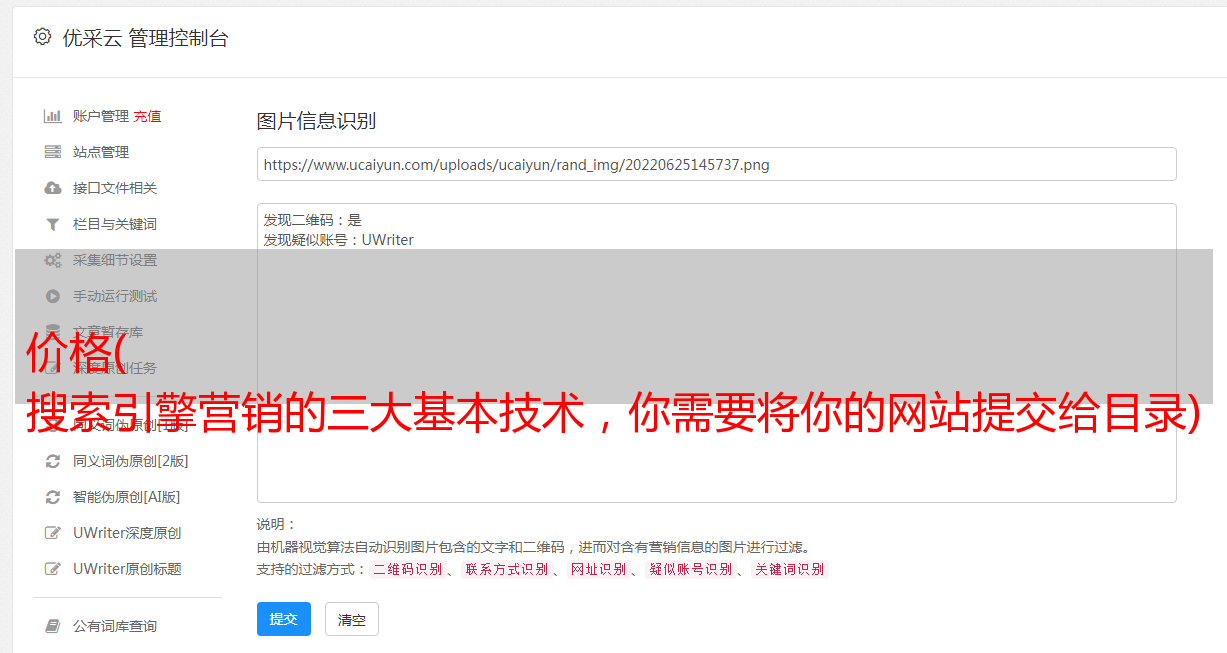Image resolution: width=1227 pixels, height=653 pixels.
Task: Open UWriter原创标题 via its edit icon
Action: pos(53,569)
